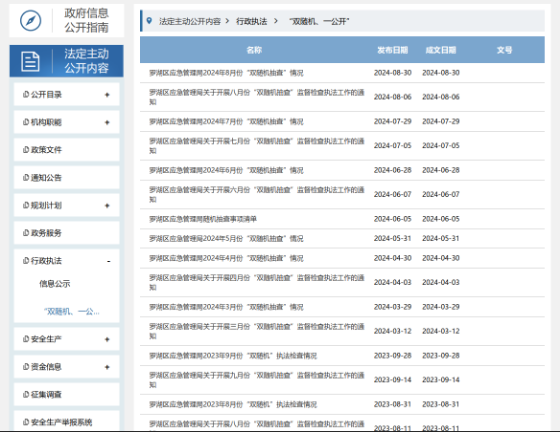Open 2024年7月份 "双随机抽查" 情况 article

point(226,122)
